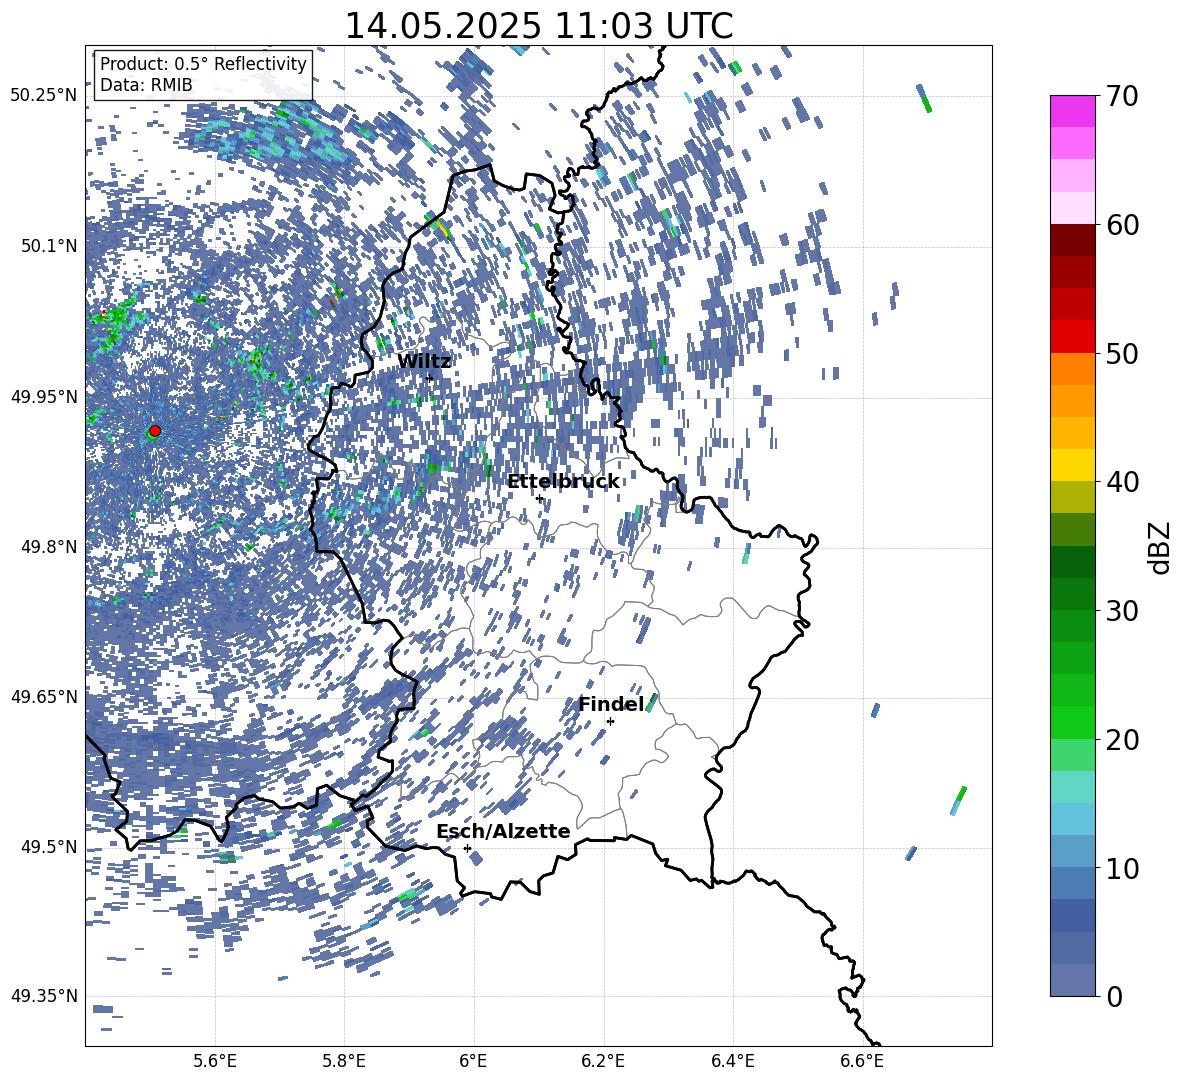1184x1081 pixels.
Task: Click the Esch/Alzette location cross marker
Action: (467, 848)
